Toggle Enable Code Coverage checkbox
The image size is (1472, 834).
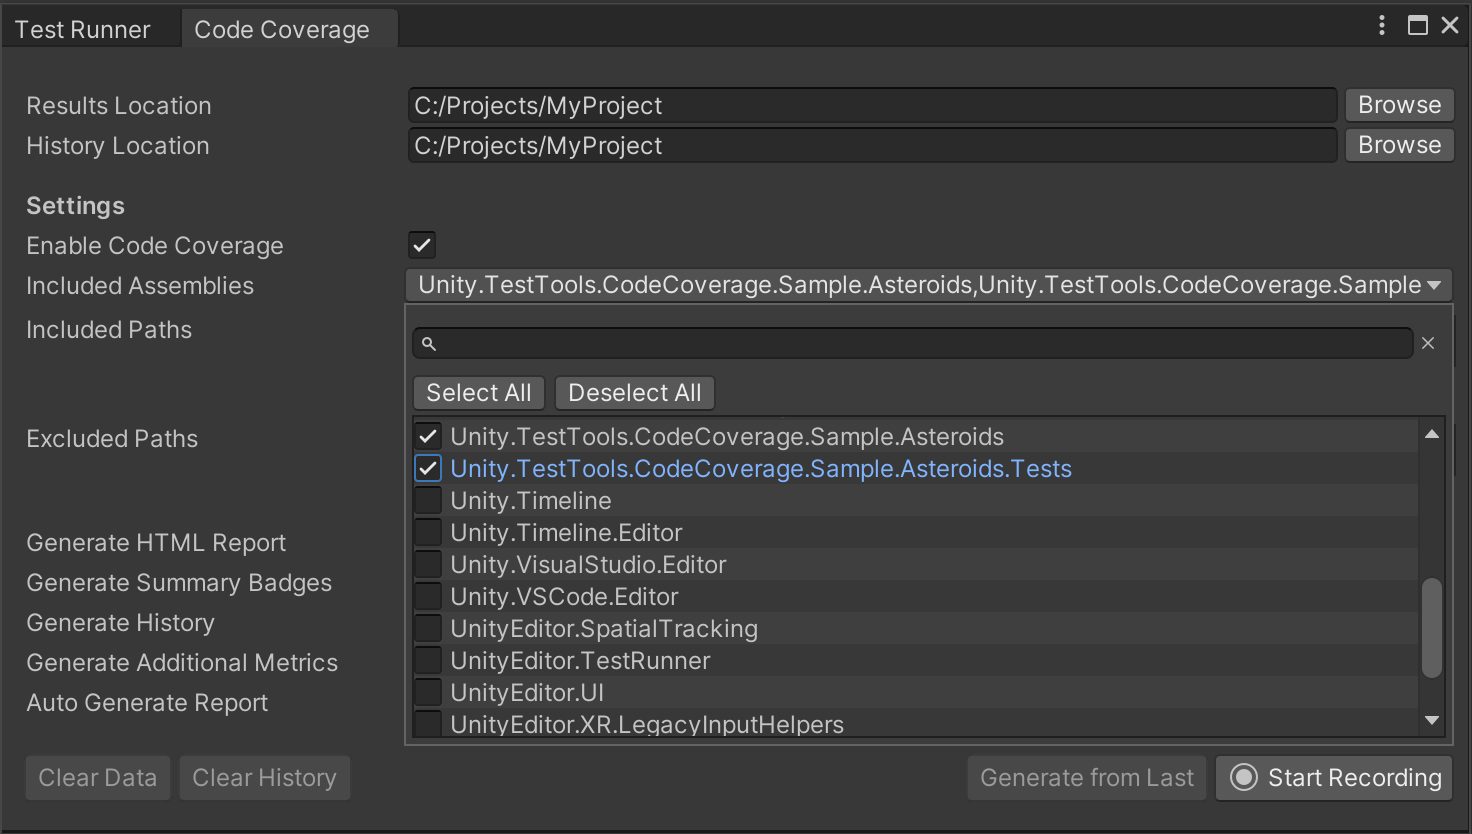pos(422,245)
